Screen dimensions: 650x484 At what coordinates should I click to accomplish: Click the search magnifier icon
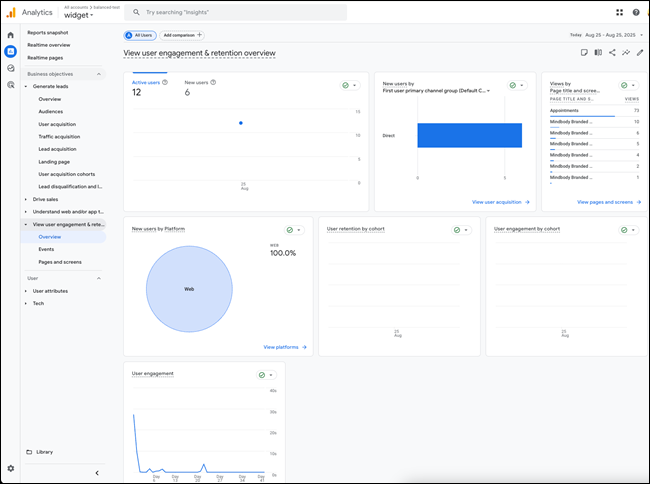coord(136,12)
